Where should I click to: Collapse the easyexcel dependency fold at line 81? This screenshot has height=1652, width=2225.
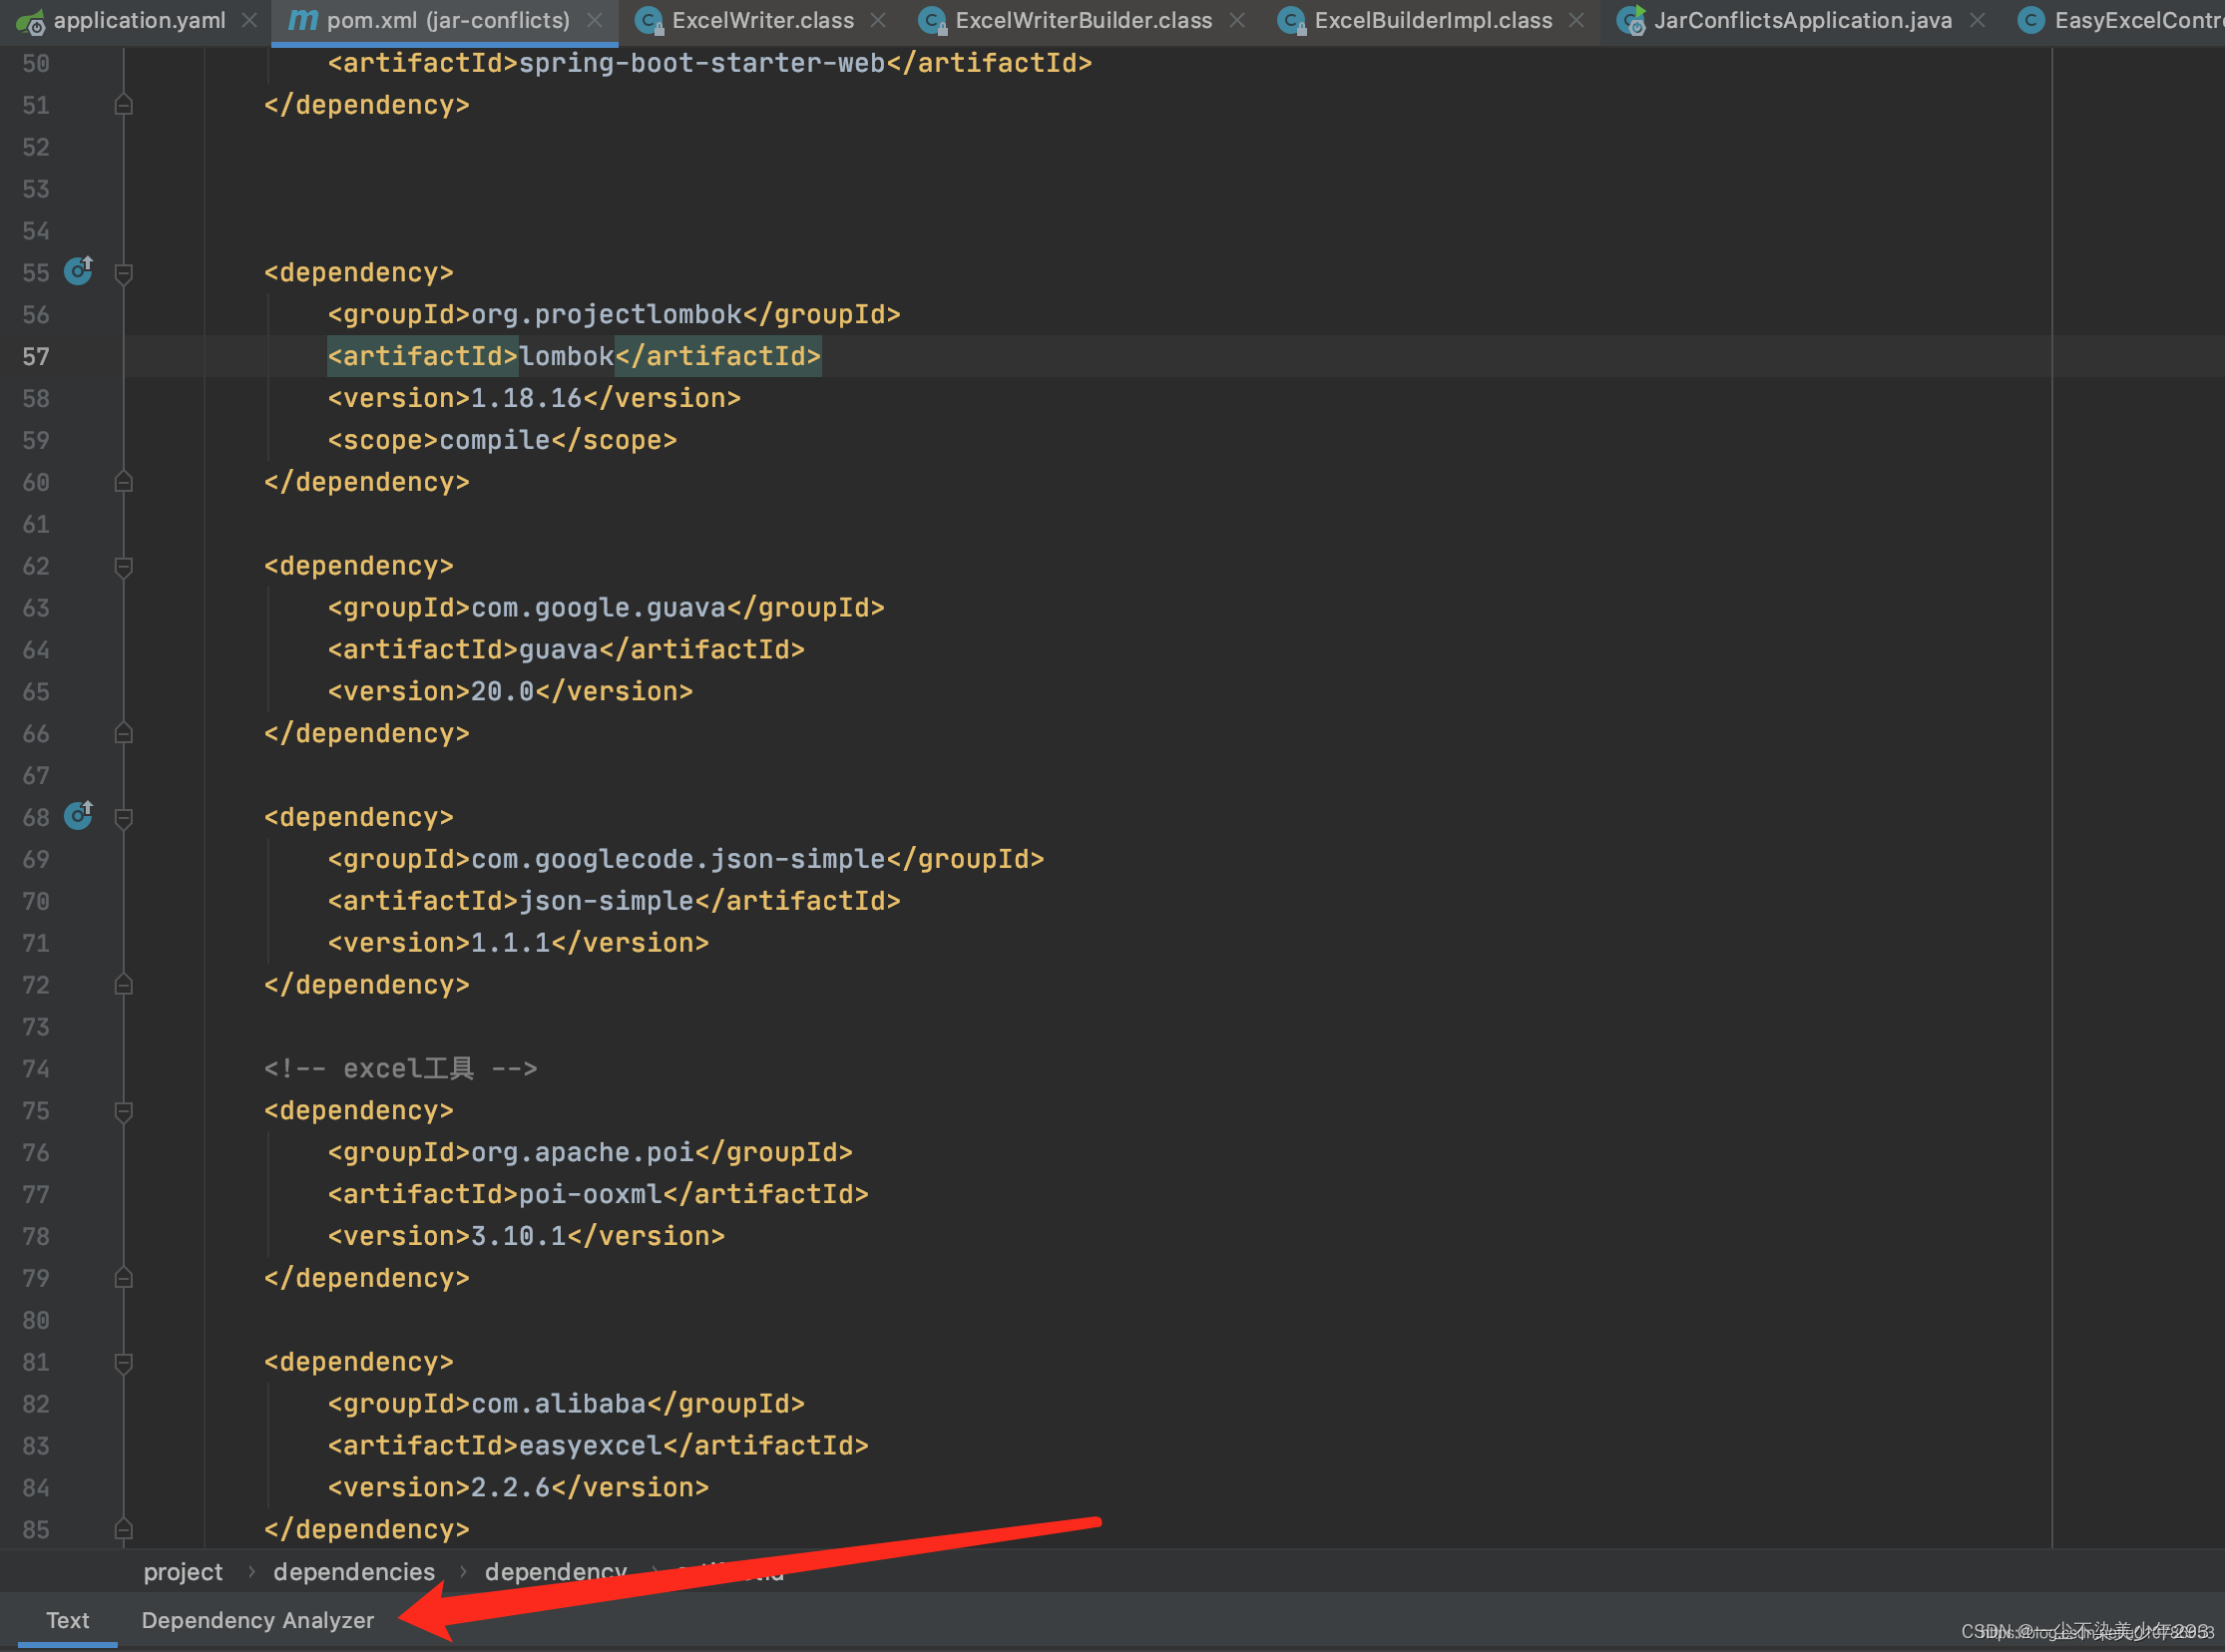124,1362
